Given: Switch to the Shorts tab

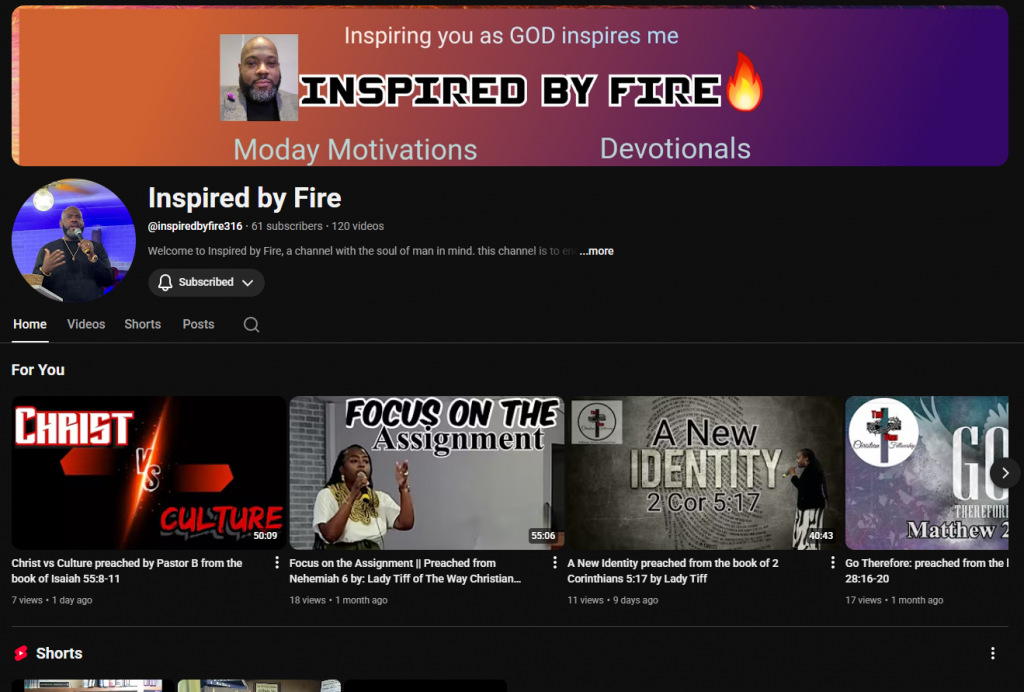Looking at the screenshot, I should (x=142, y=324).
